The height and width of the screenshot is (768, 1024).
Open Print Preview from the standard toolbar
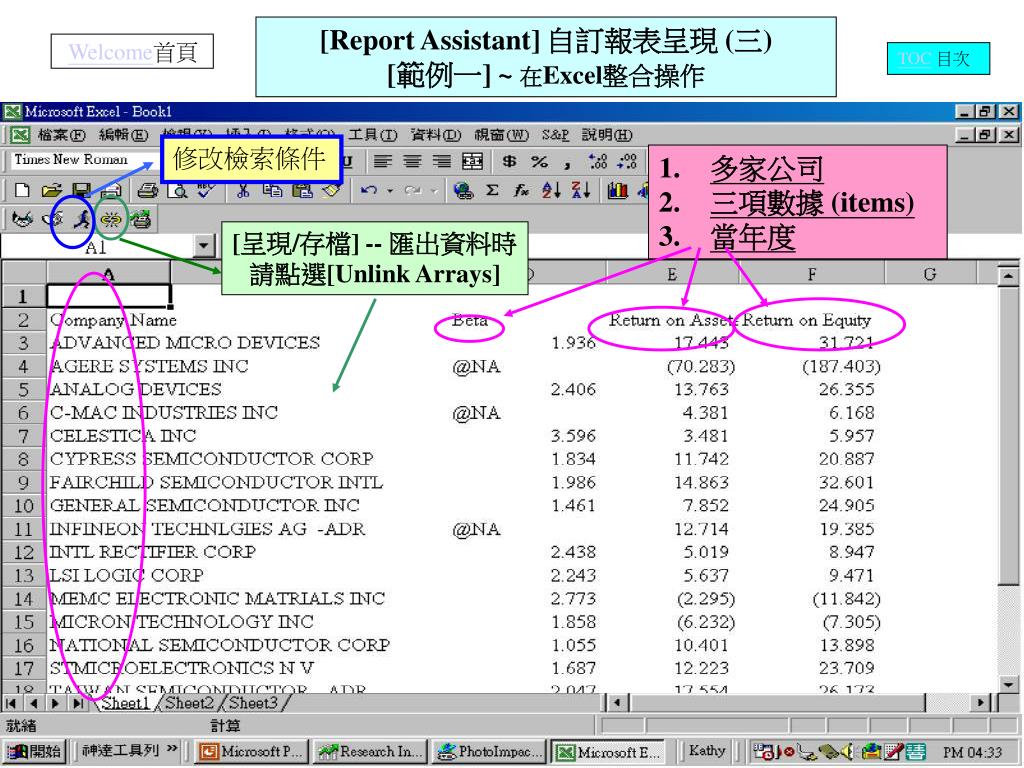[x=177, y=190]
